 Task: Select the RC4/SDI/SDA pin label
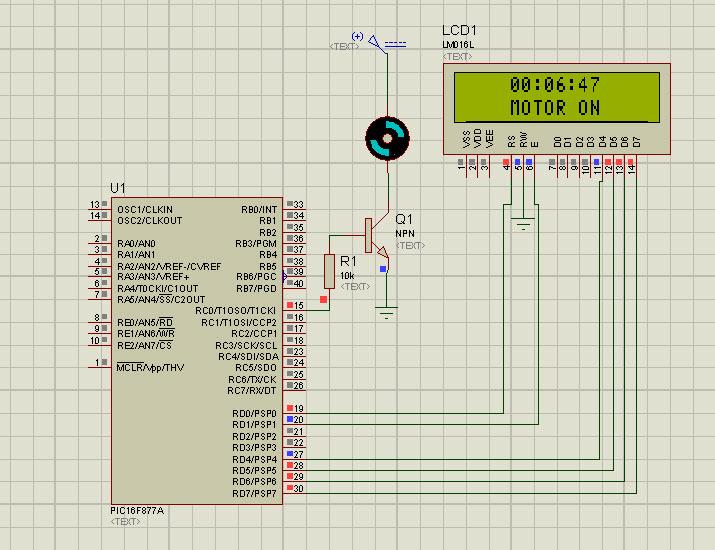pos(249,357)
